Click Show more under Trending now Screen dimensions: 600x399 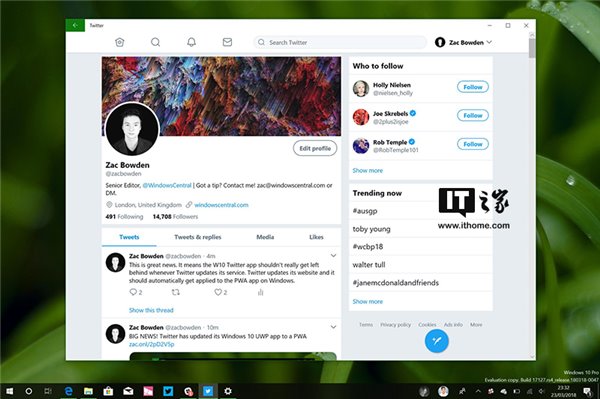click(x=367, y=301)
